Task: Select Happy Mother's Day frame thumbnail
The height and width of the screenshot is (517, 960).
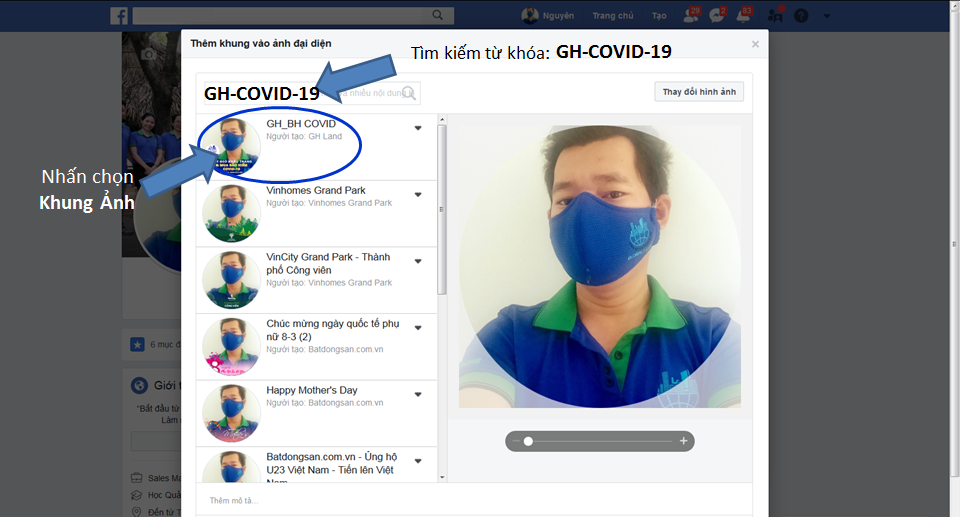Action: click(x=231, y=413)
